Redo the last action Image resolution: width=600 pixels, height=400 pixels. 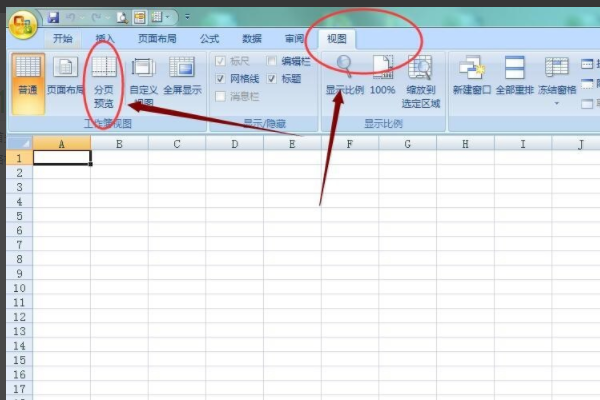click(97, 18)
